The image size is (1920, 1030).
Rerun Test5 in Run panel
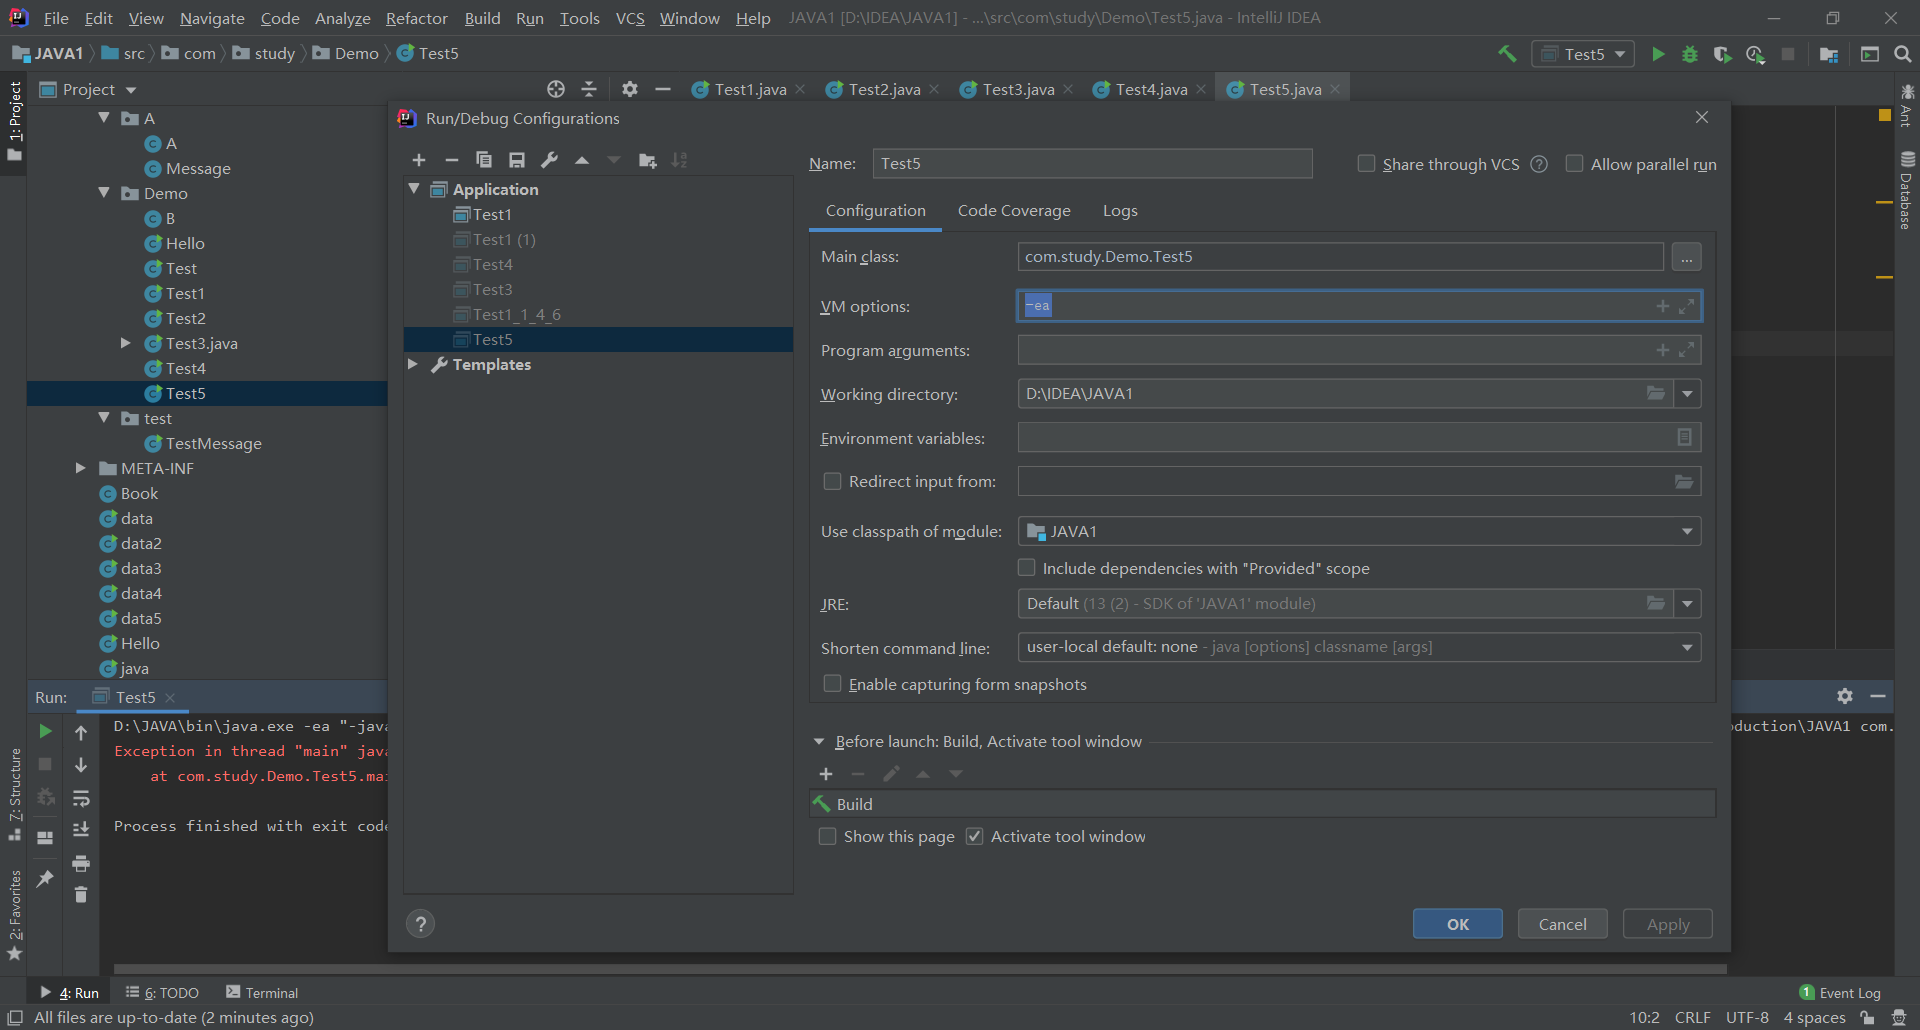pos(45,731)
